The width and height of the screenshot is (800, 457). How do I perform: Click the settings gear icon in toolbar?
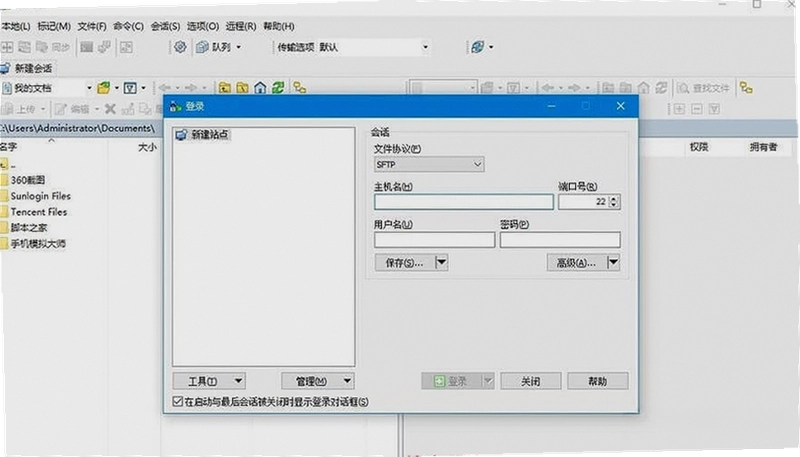pos(180,47)
